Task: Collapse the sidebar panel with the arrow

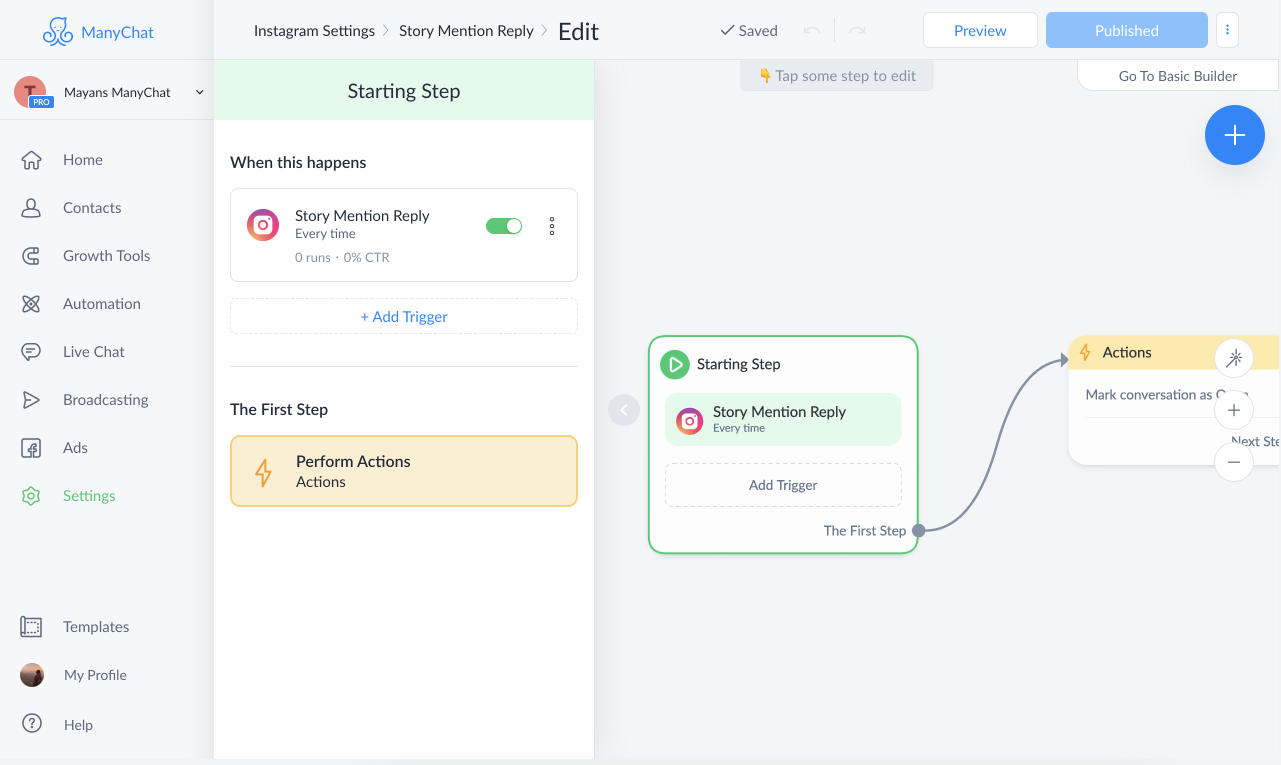Action: (x=624, y=410)
